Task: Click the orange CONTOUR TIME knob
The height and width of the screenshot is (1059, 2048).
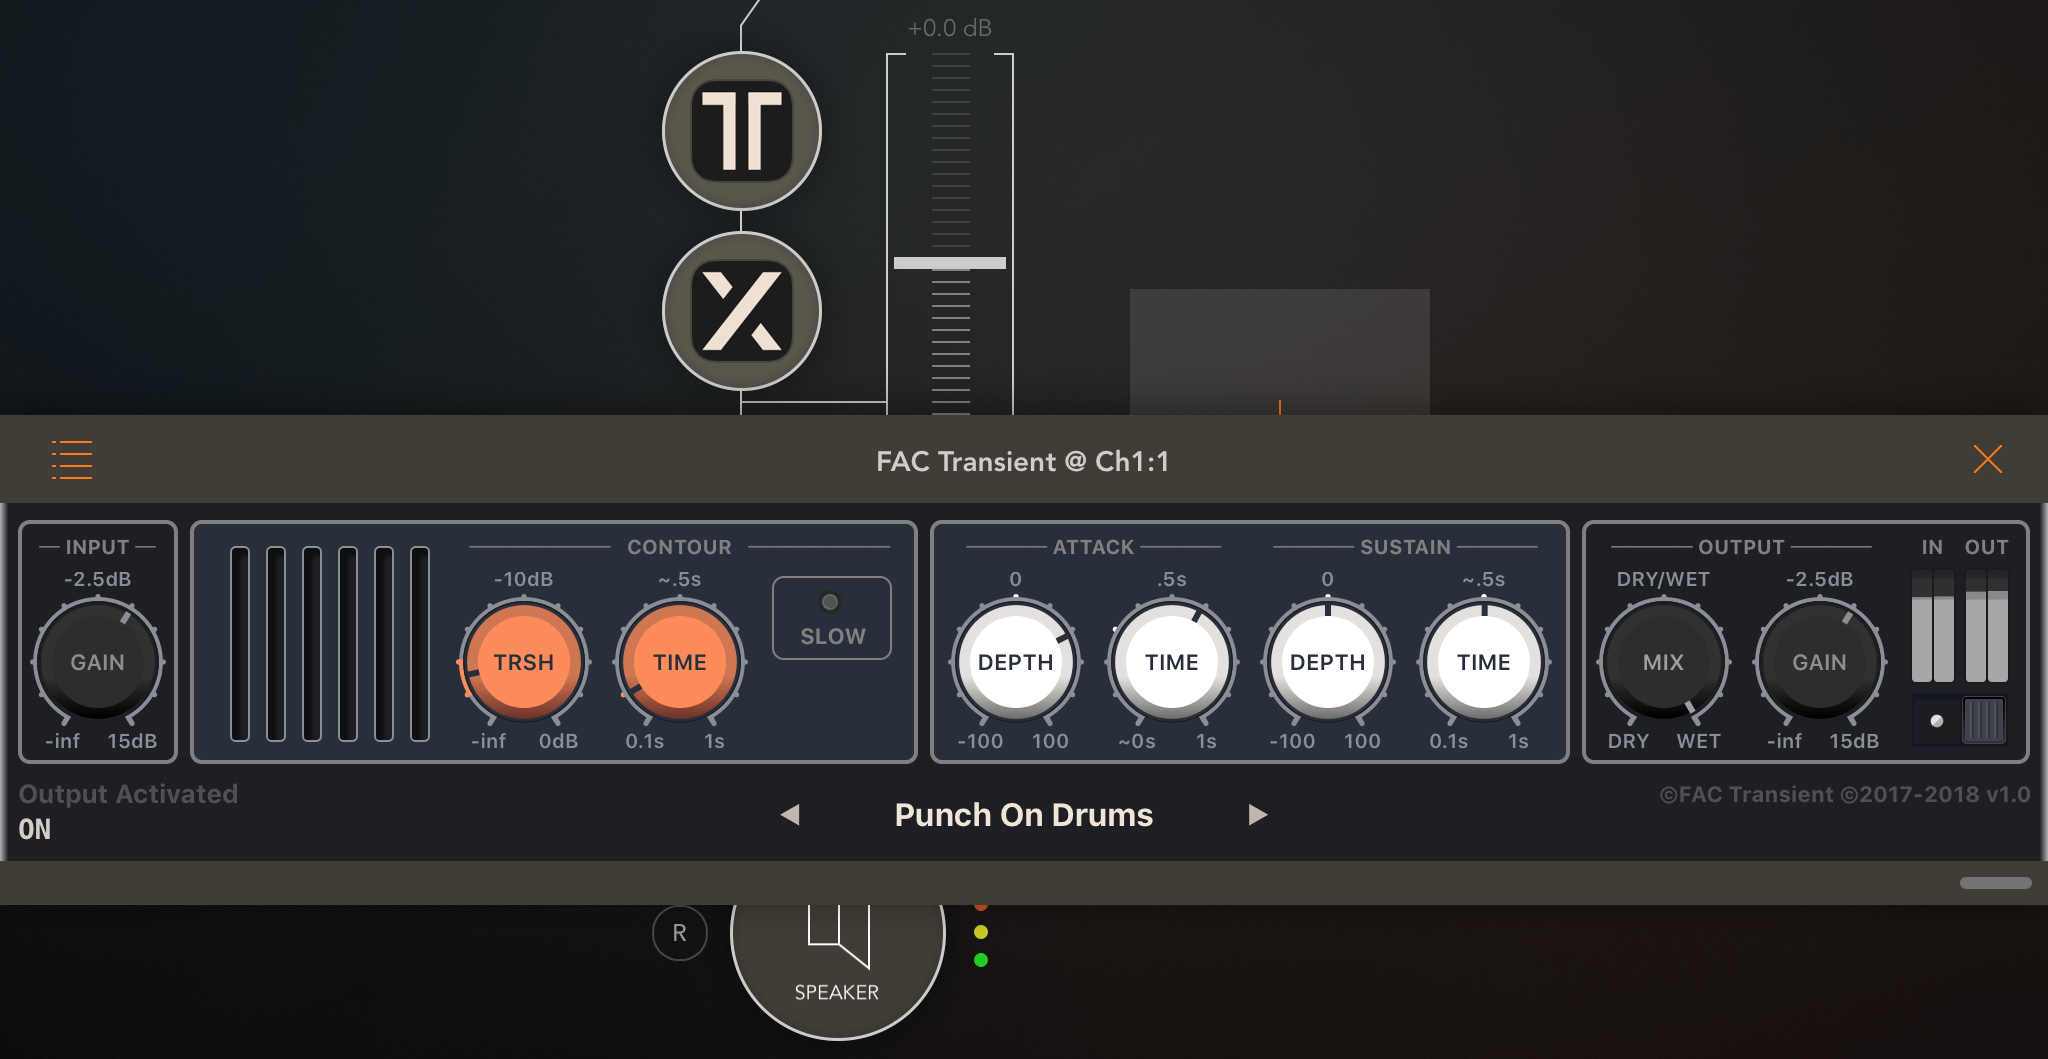Action: (x=680, y=662)
